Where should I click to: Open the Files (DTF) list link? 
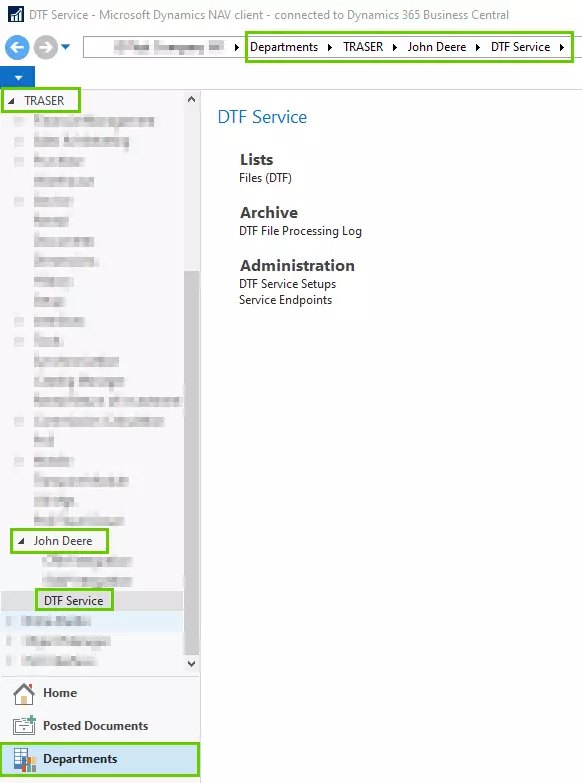(265, 178)
